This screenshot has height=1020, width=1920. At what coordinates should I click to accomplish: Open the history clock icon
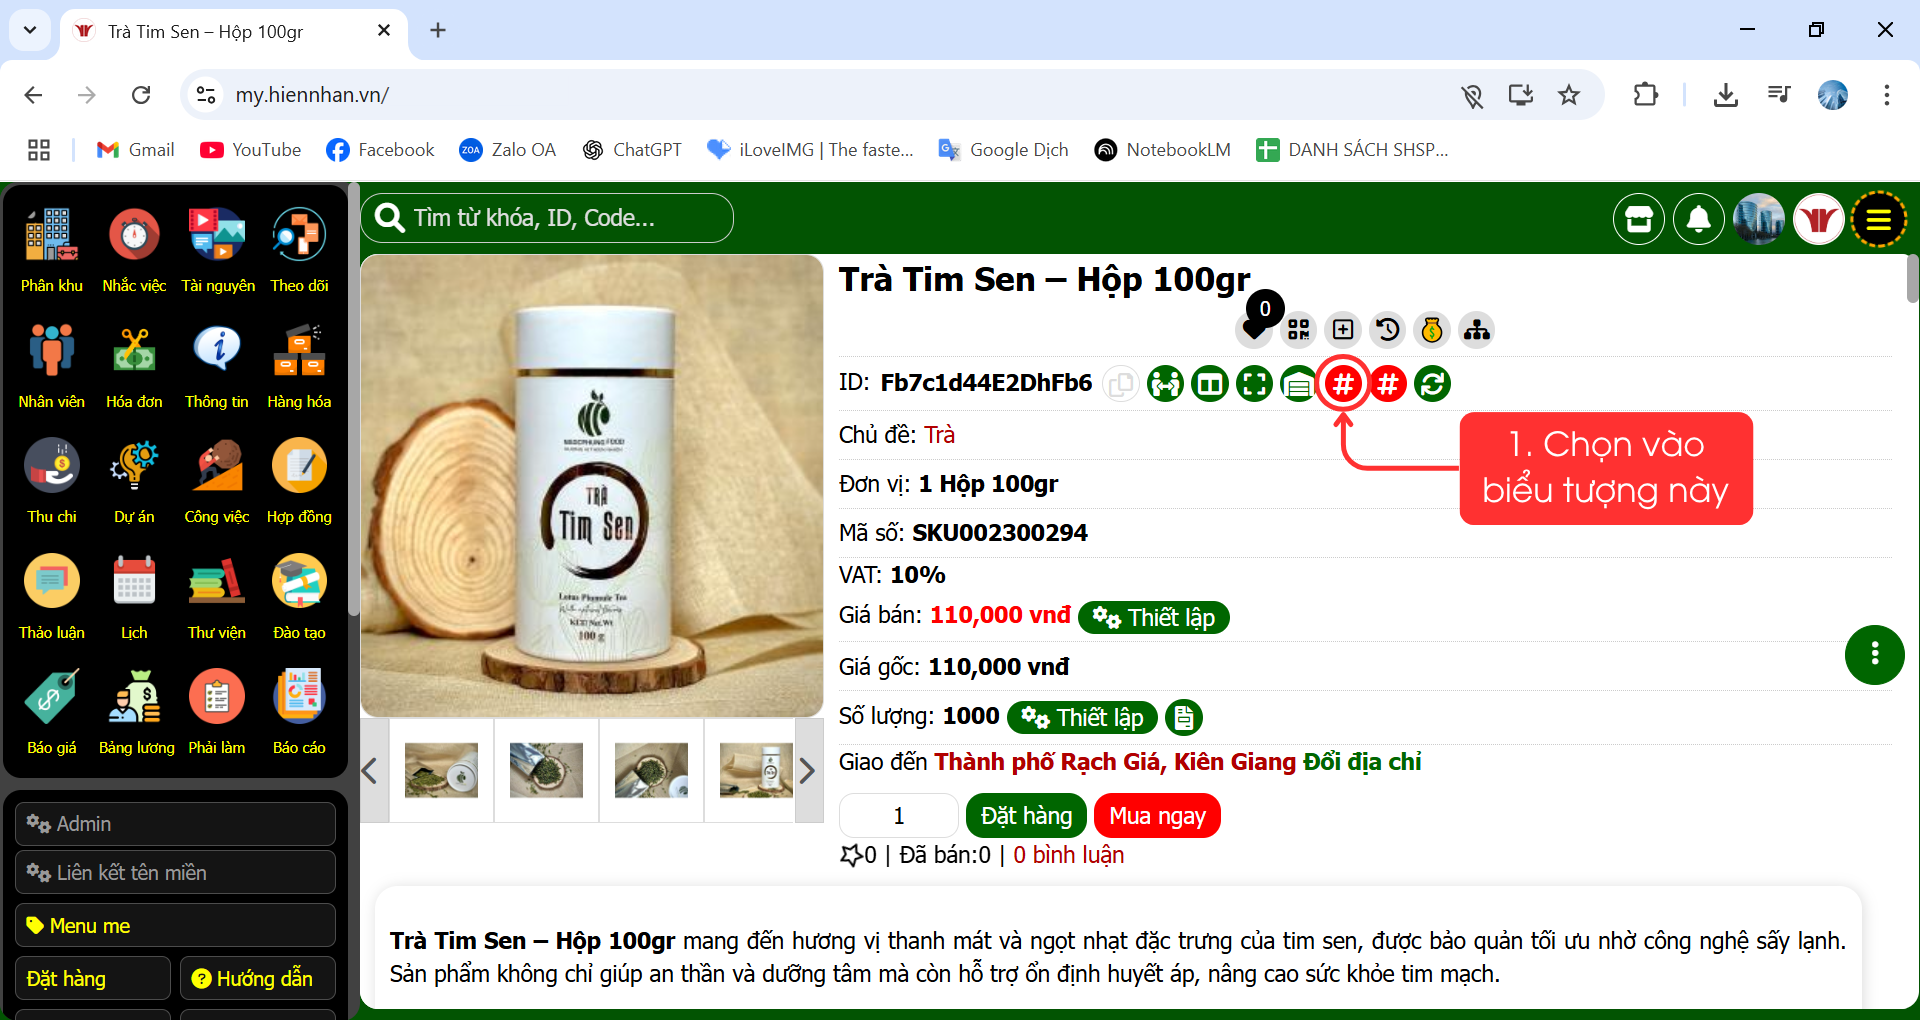(1388, 329)
